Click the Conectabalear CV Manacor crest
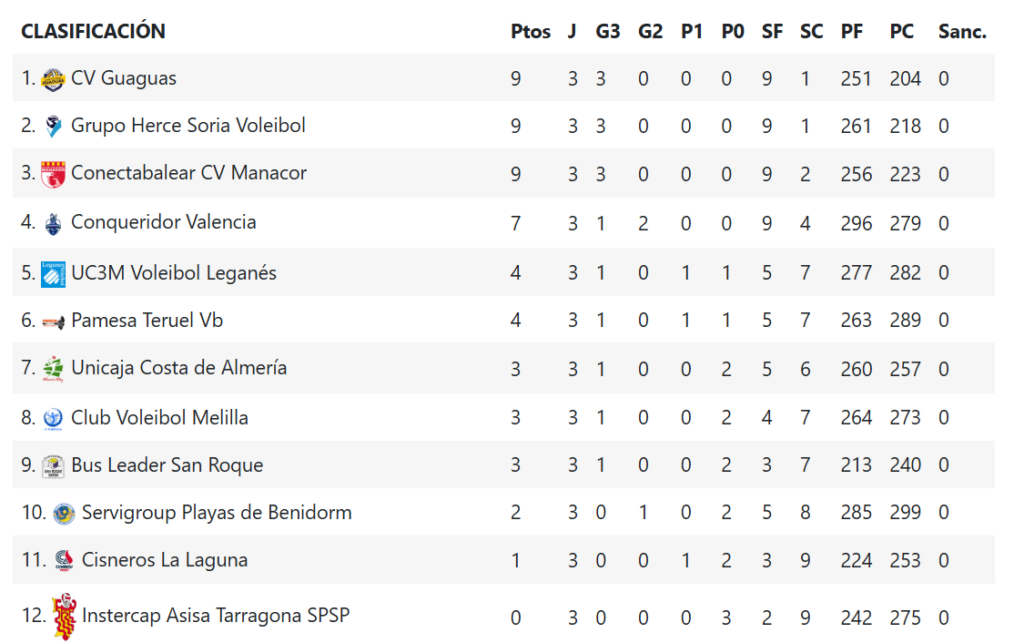The width and height of the screenshot is (1024, 643). tap(54, 173)
